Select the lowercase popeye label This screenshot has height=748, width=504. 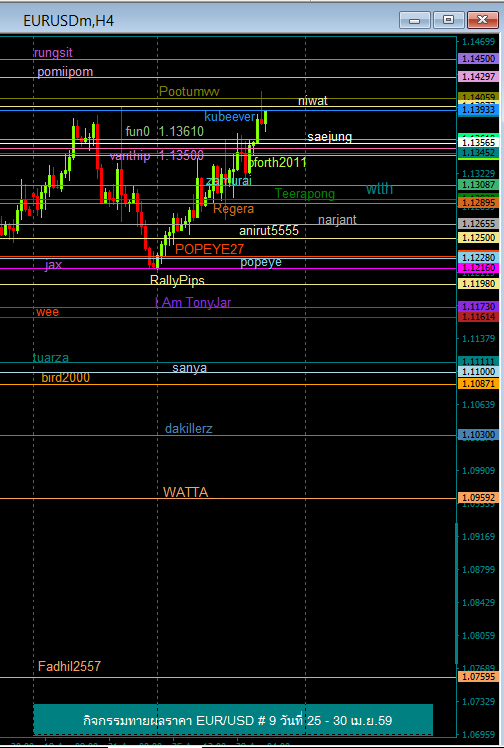(x=261, y=262)
